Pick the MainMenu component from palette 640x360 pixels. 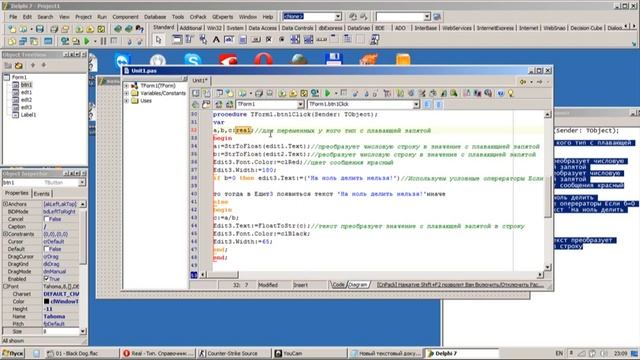[189, 39]
